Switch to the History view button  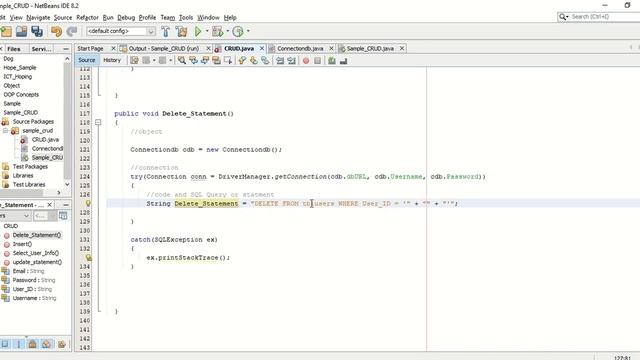coord(112,60)
